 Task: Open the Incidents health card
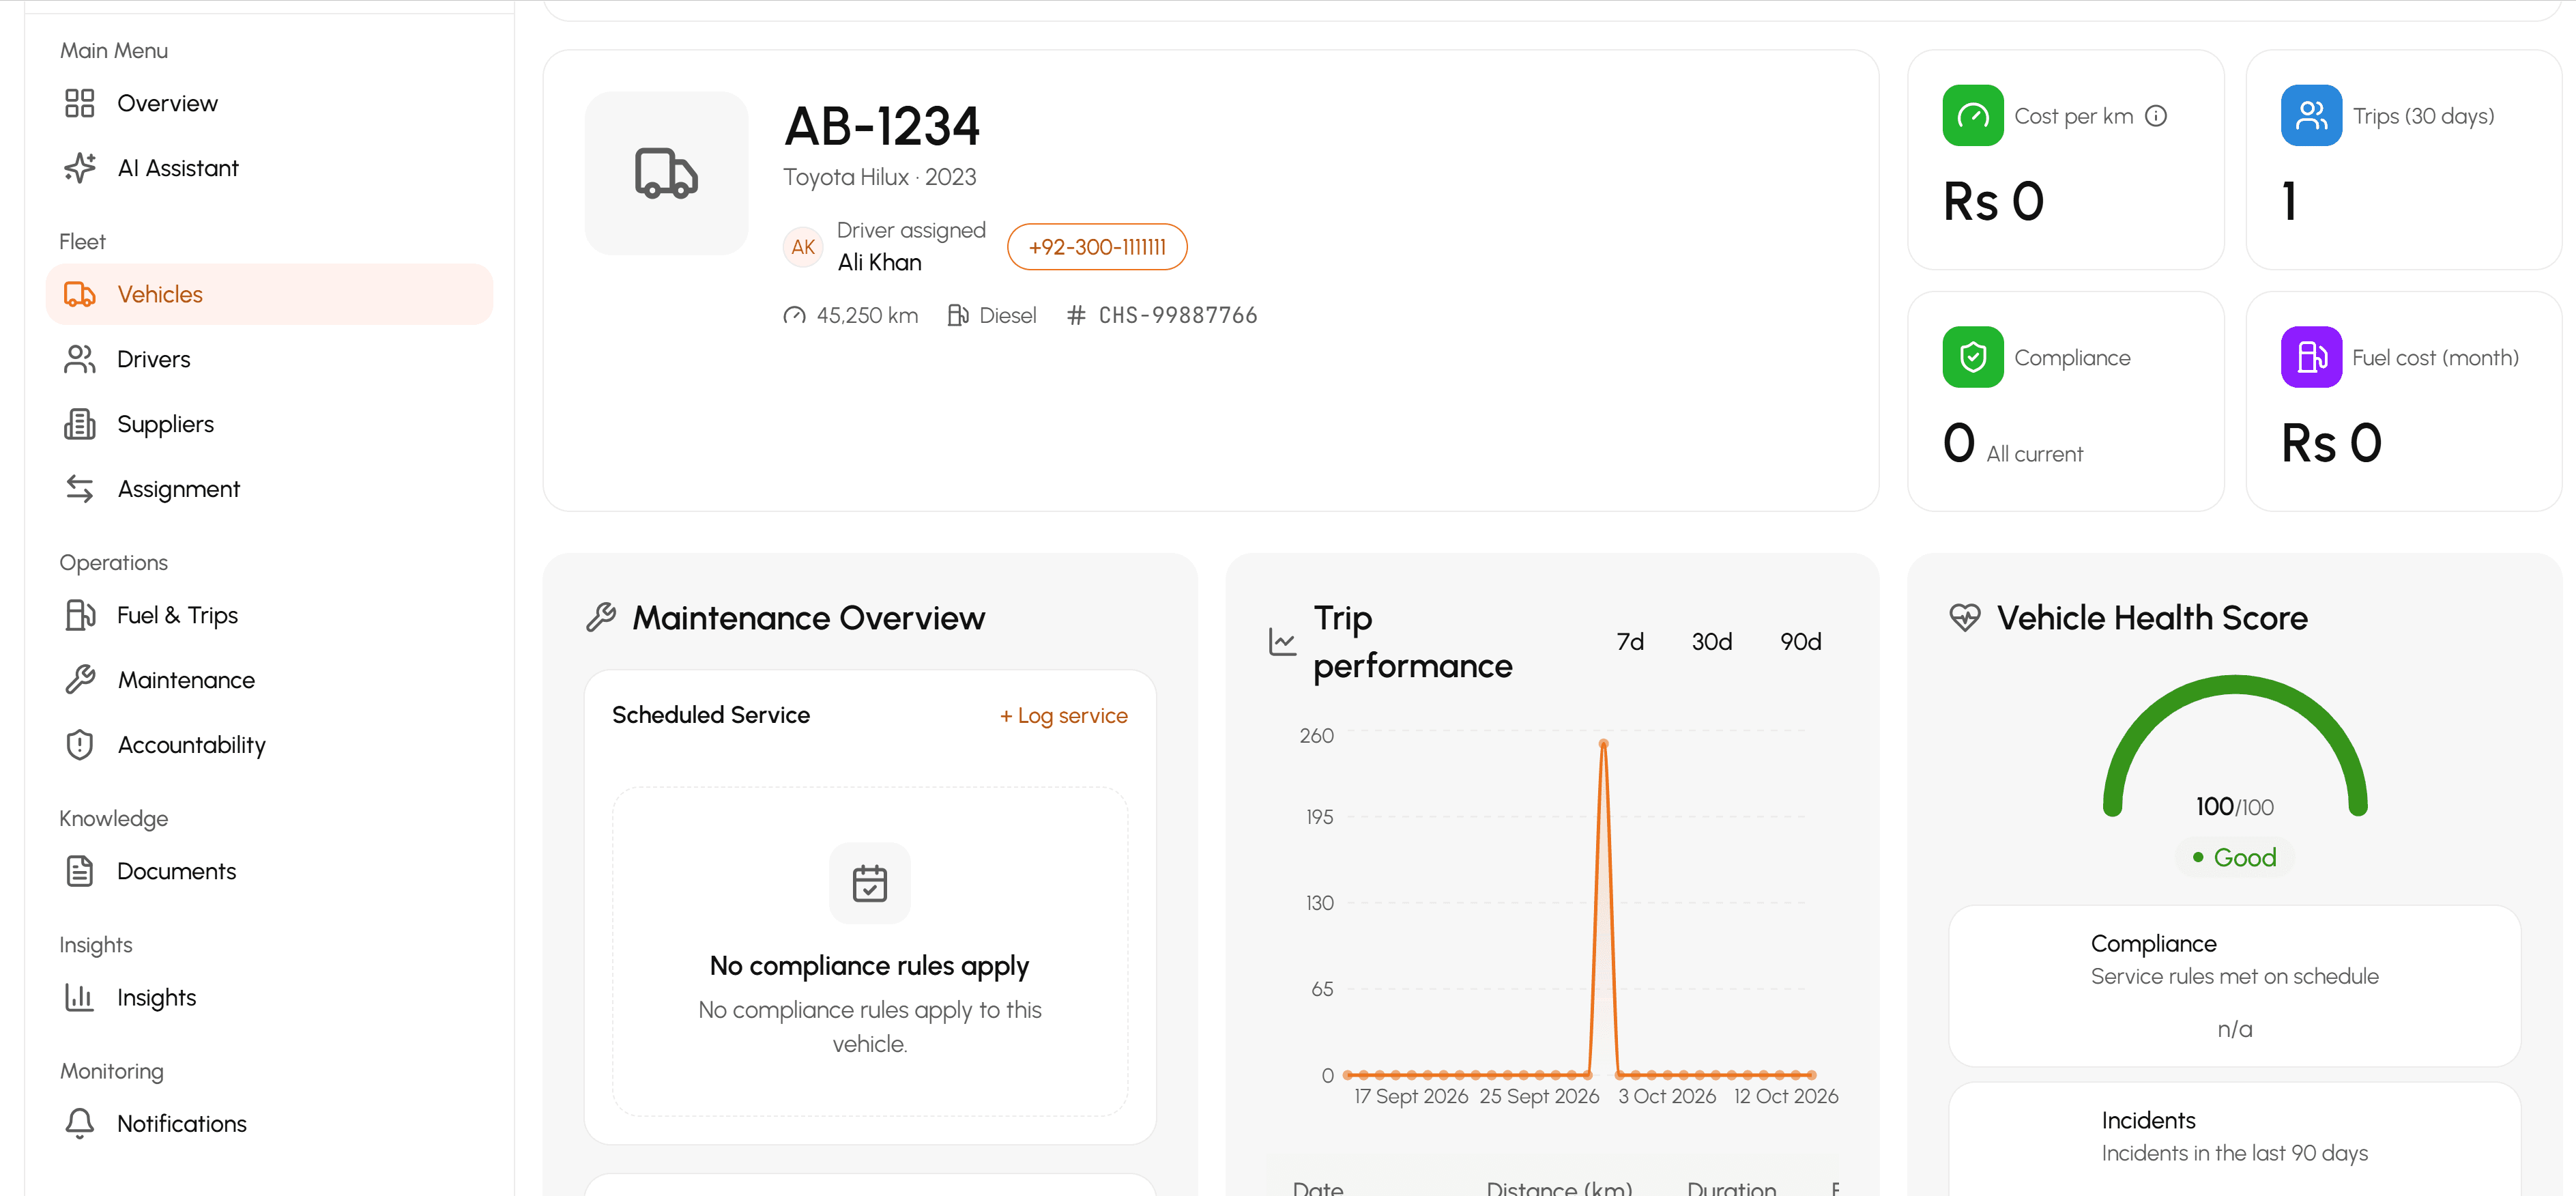[2234, 1139]
